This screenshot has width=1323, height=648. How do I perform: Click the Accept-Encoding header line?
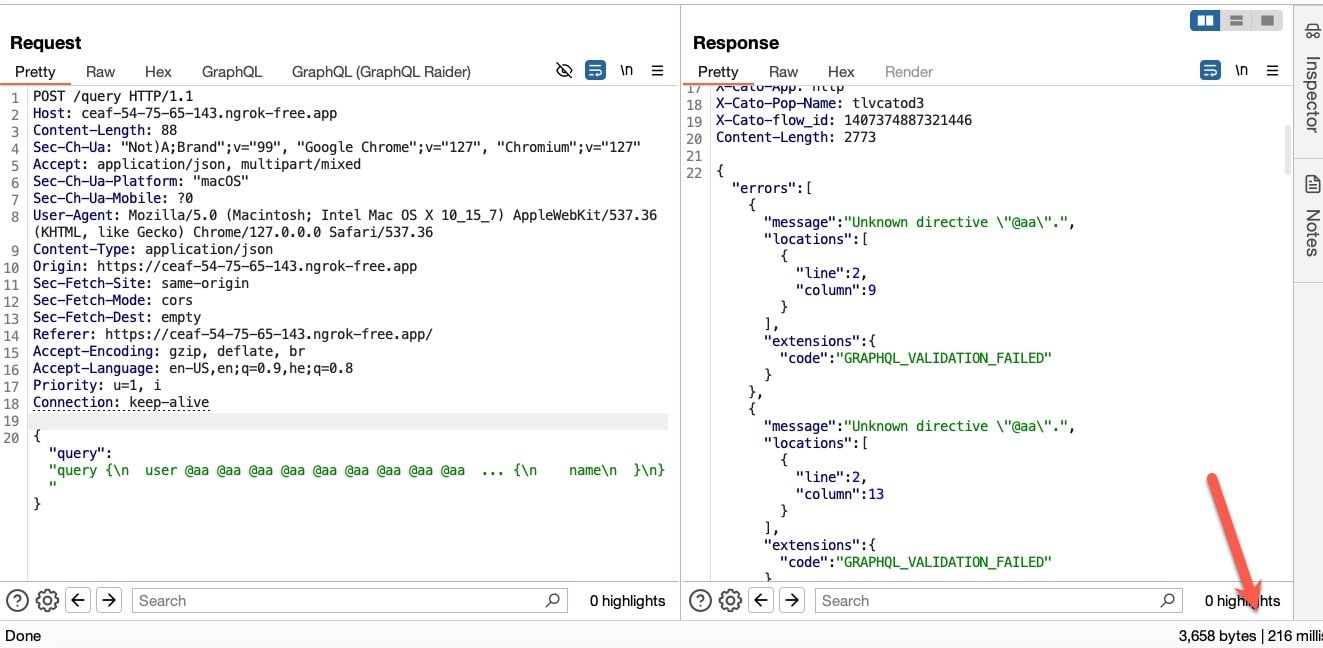point(169,351)
